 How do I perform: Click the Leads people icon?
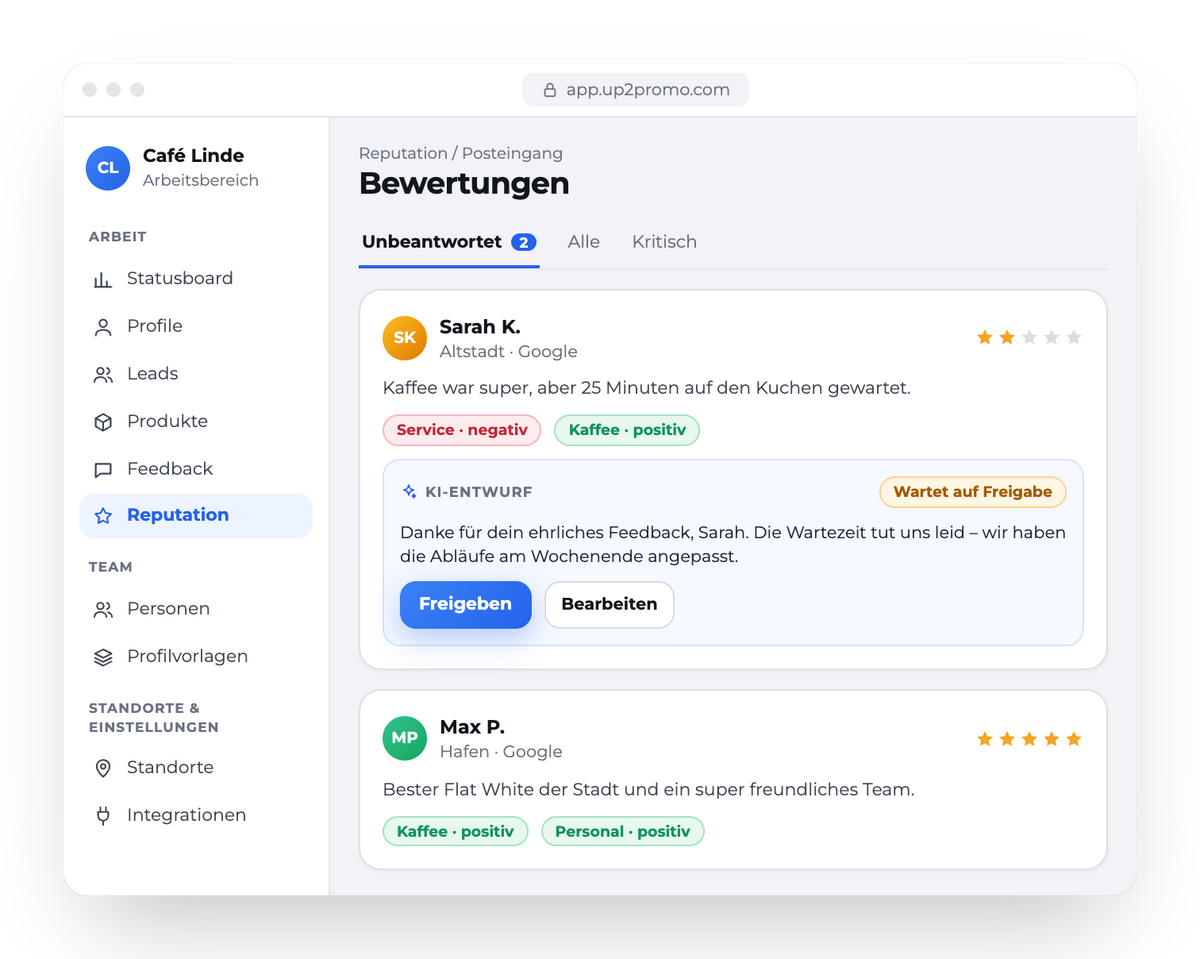103,375
